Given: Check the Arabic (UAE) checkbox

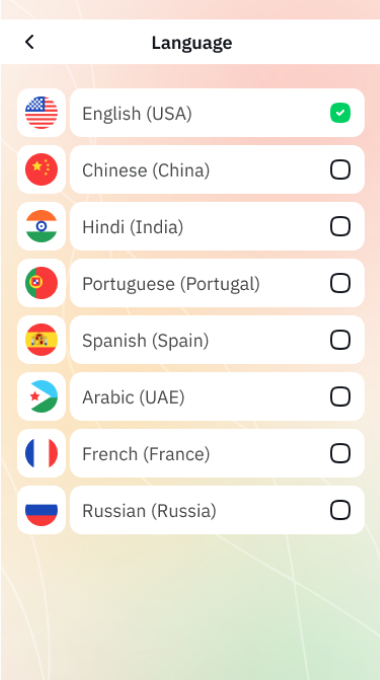Looking at the screenshot, I should point(340,396).
